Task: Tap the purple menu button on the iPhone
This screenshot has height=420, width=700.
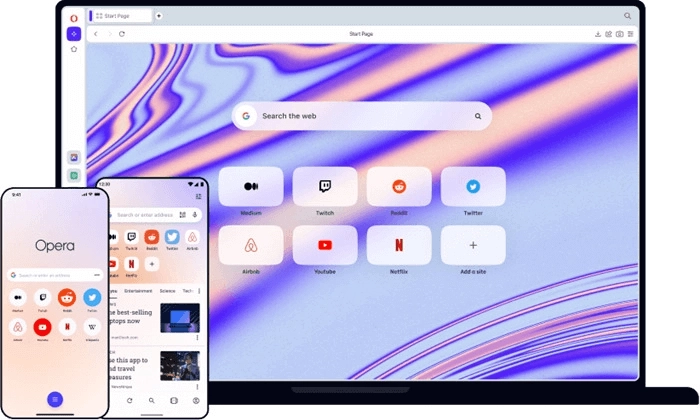Action: [x=55, y=399]
